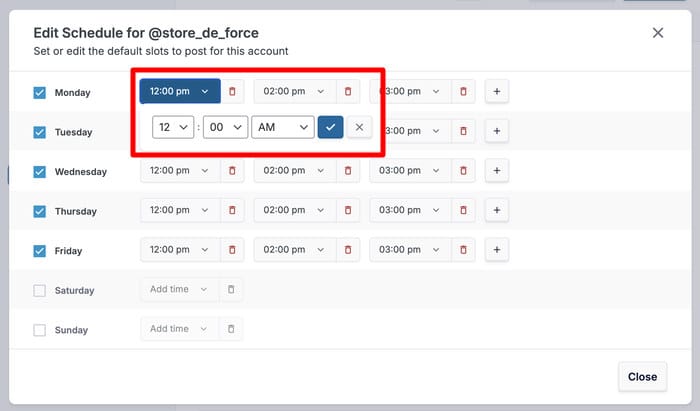Open Saturday's Add time dropdown
Image resolution: width=700 pixels, height=411 pixels.
tap(179, 290)
